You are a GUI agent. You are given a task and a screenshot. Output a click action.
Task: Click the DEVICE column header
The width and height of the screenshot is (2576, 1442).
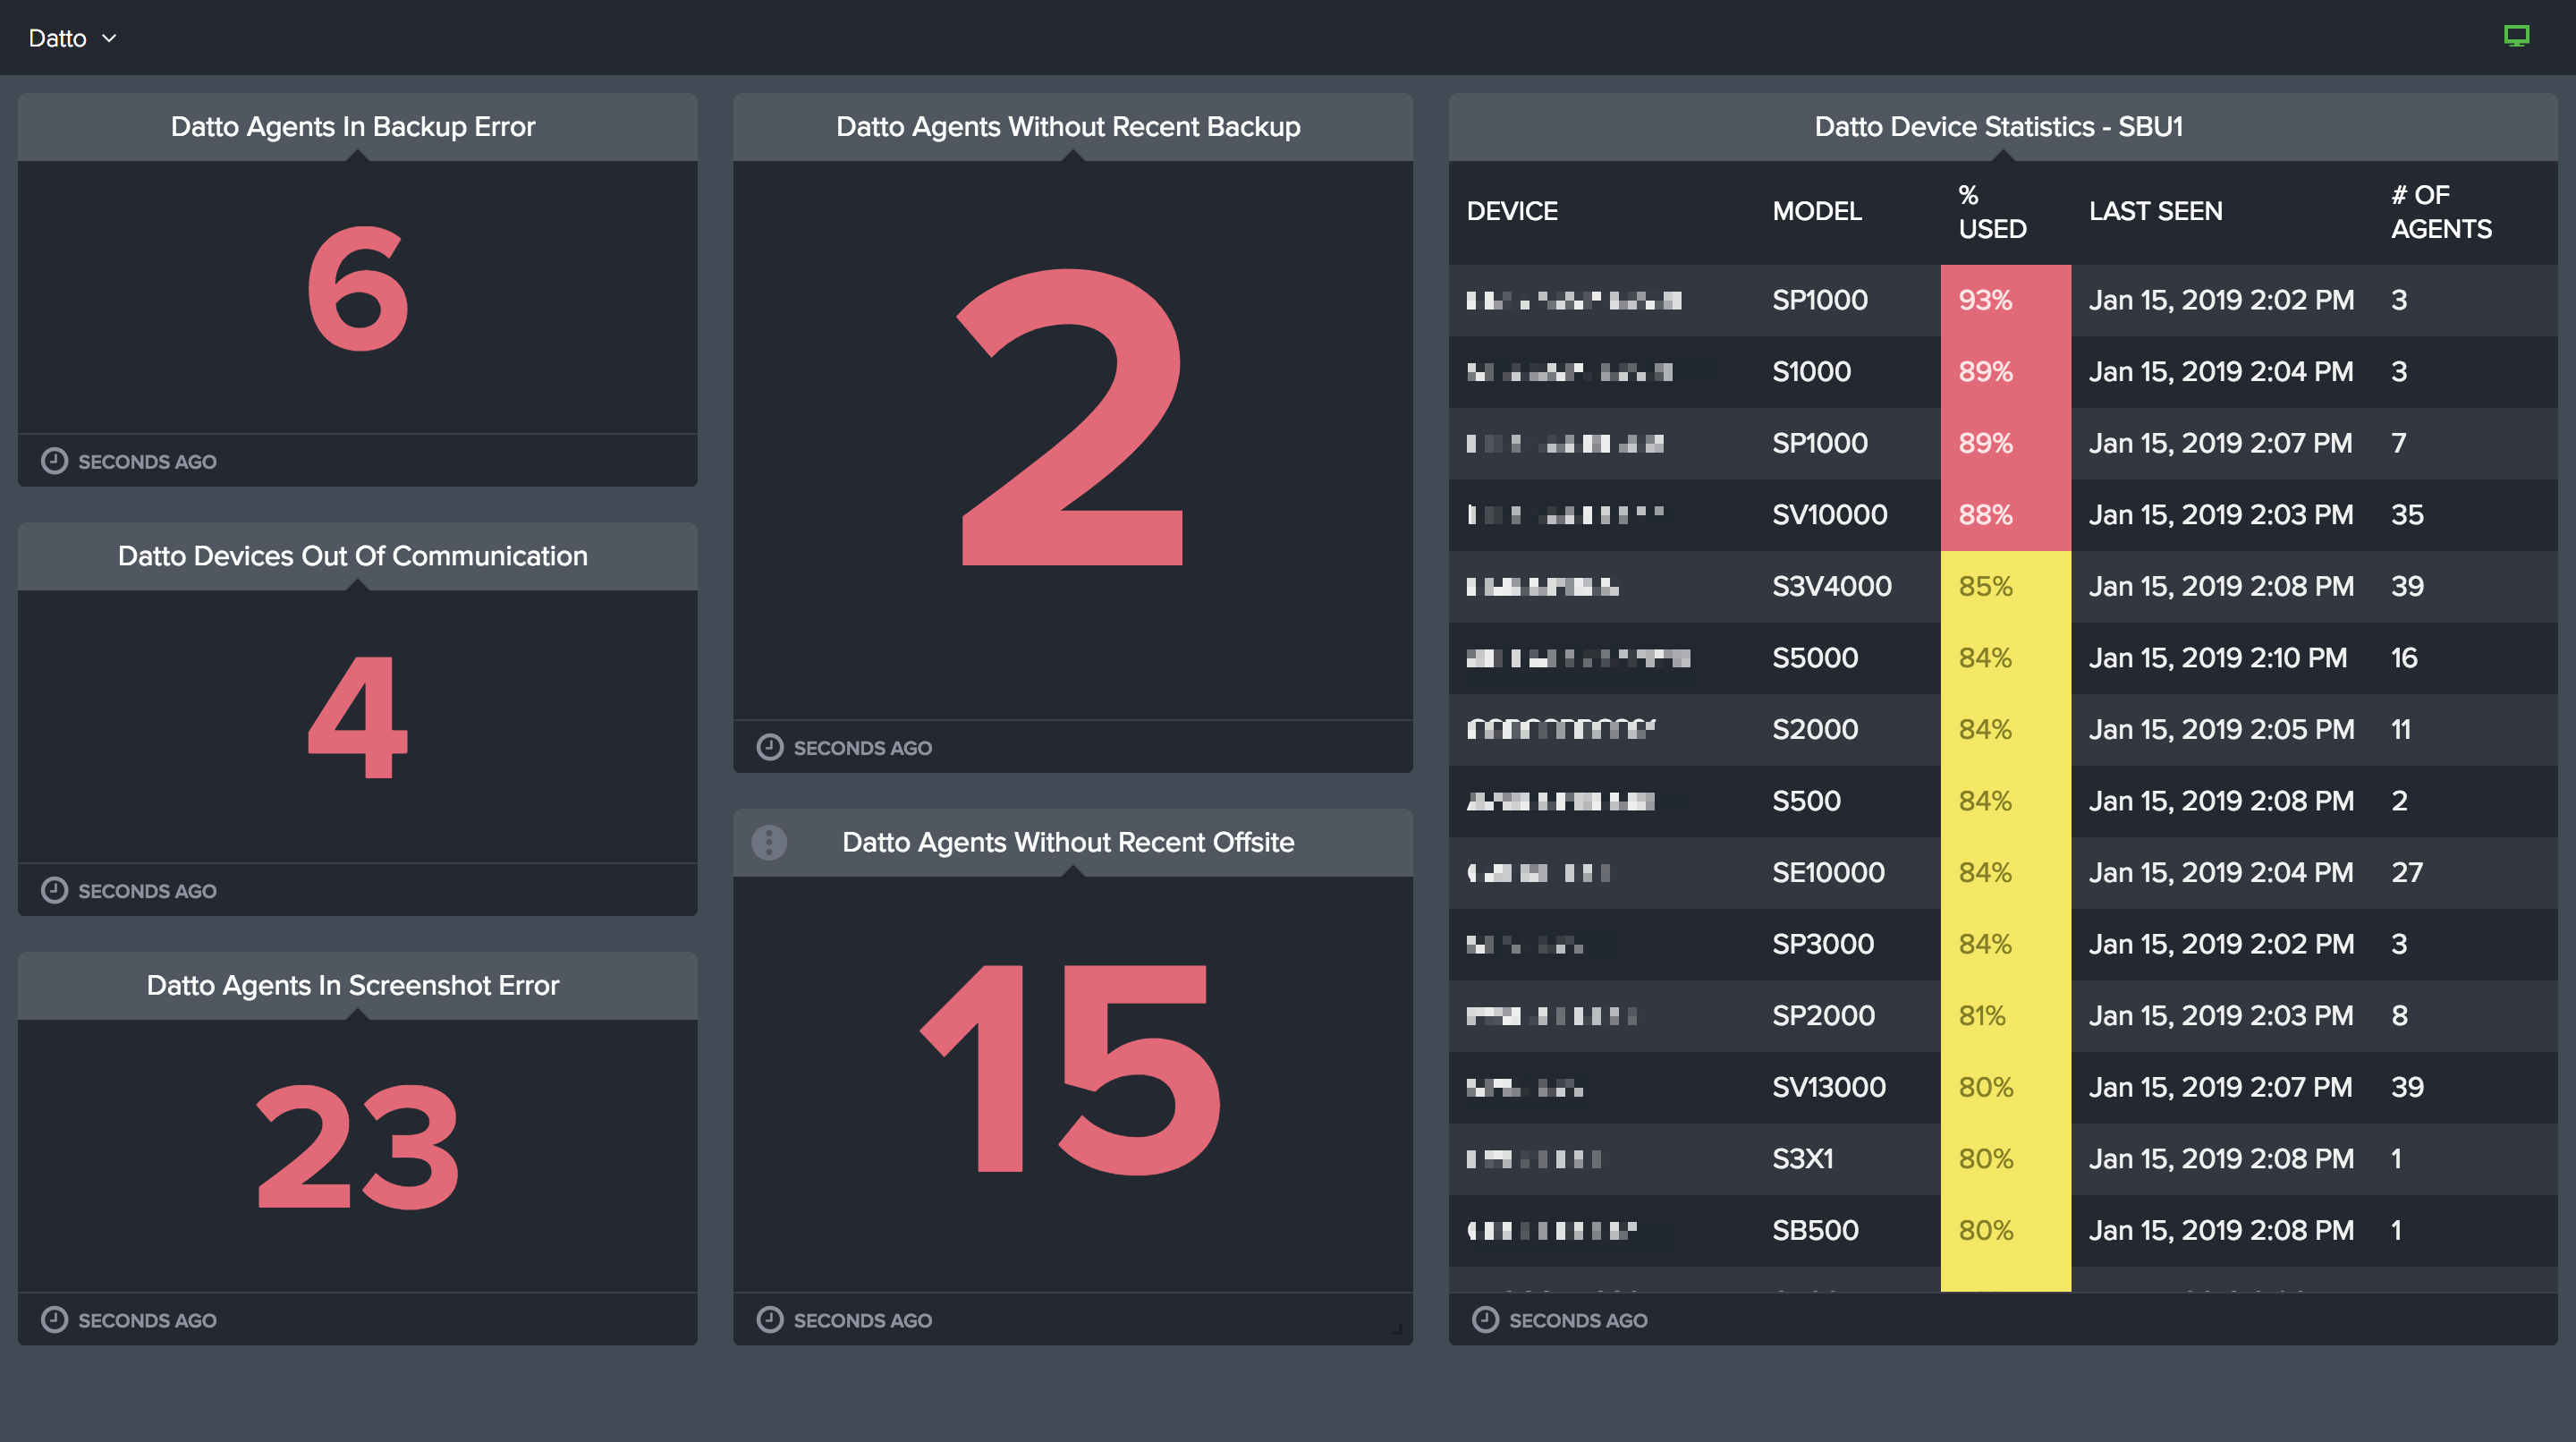point(1511,211)
